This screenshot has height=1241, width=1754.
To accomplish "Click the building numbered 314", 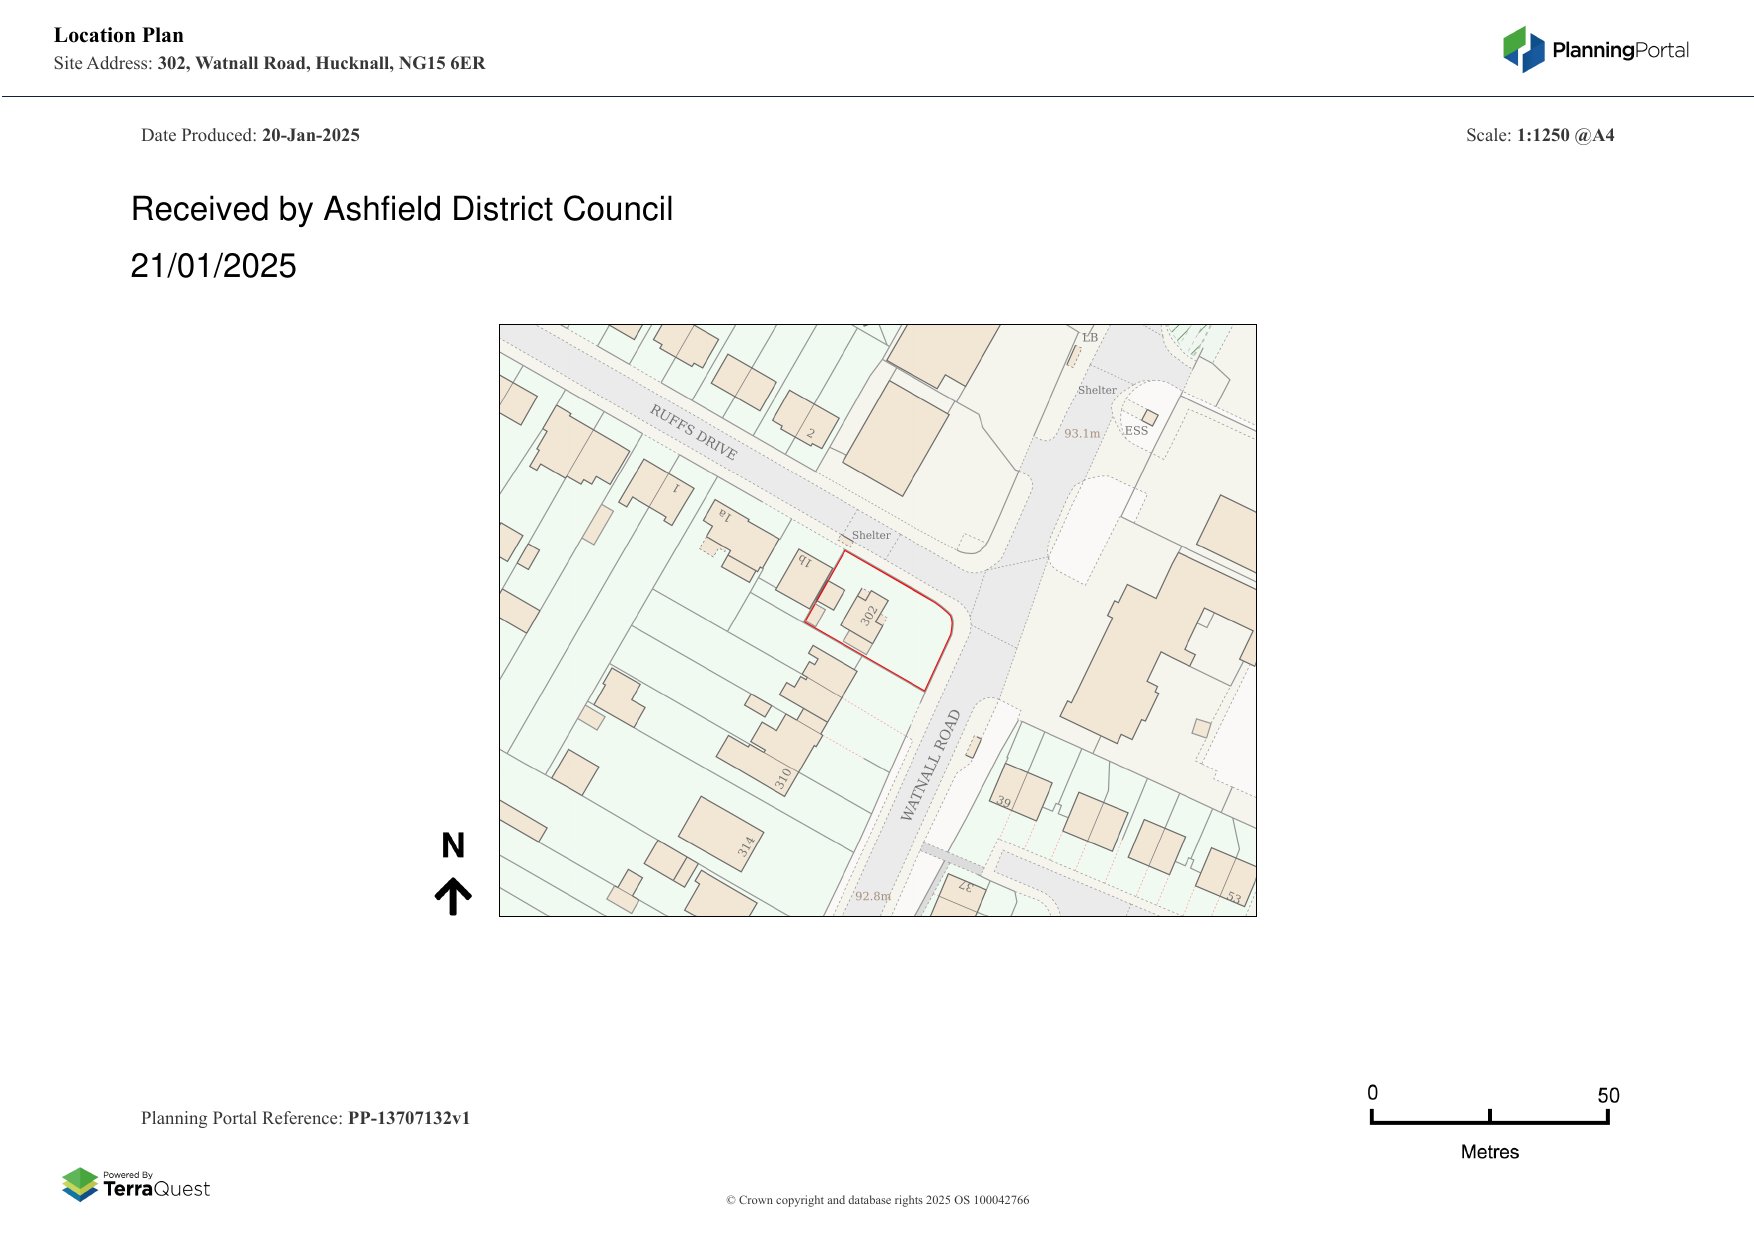I will click(x=720, y=833).
